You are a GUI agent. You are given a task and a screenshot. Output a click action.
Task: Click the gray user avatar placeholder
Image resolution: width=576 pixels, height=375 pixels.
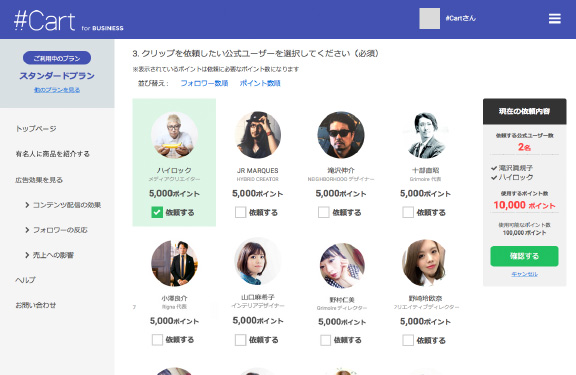[x=429, y=19]
